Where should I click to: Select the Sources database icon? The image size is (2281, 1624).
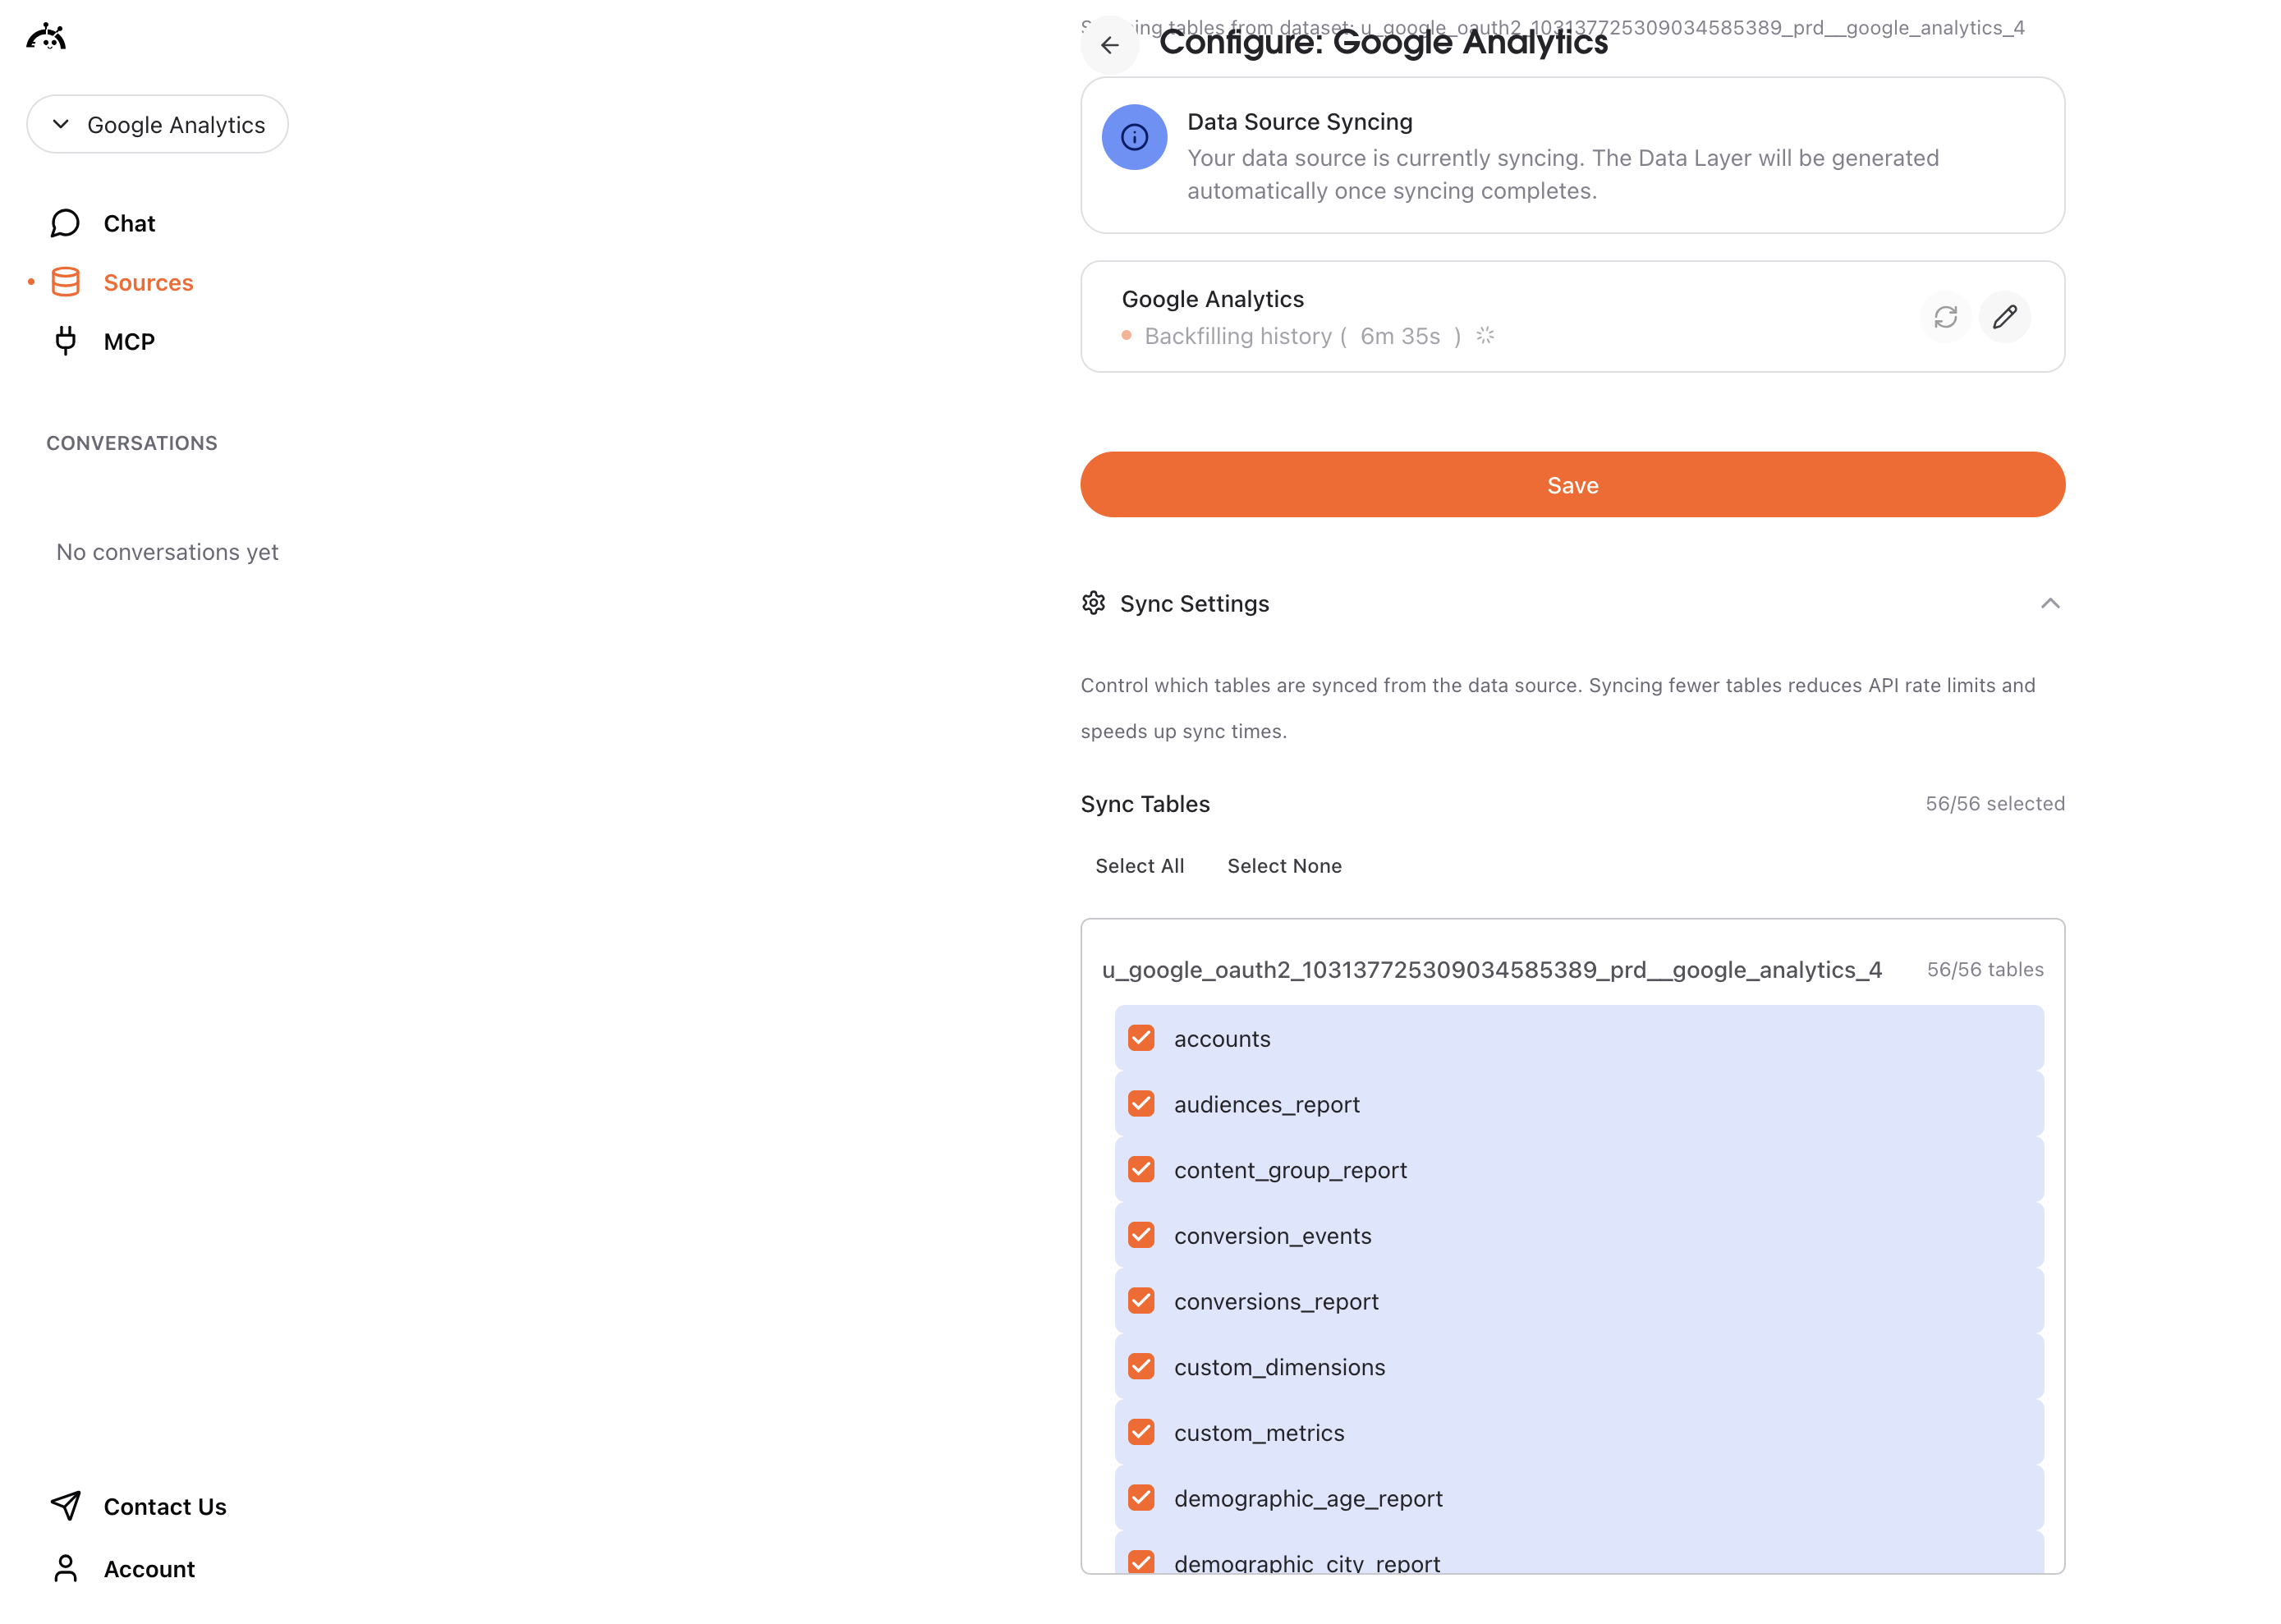coord(65,281)
